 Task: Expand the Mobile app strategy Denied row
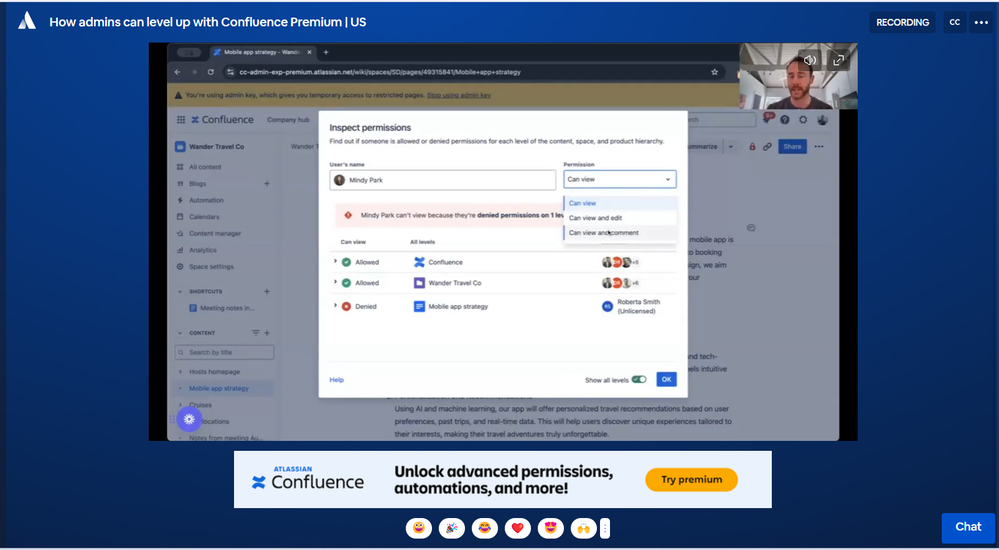335,306
